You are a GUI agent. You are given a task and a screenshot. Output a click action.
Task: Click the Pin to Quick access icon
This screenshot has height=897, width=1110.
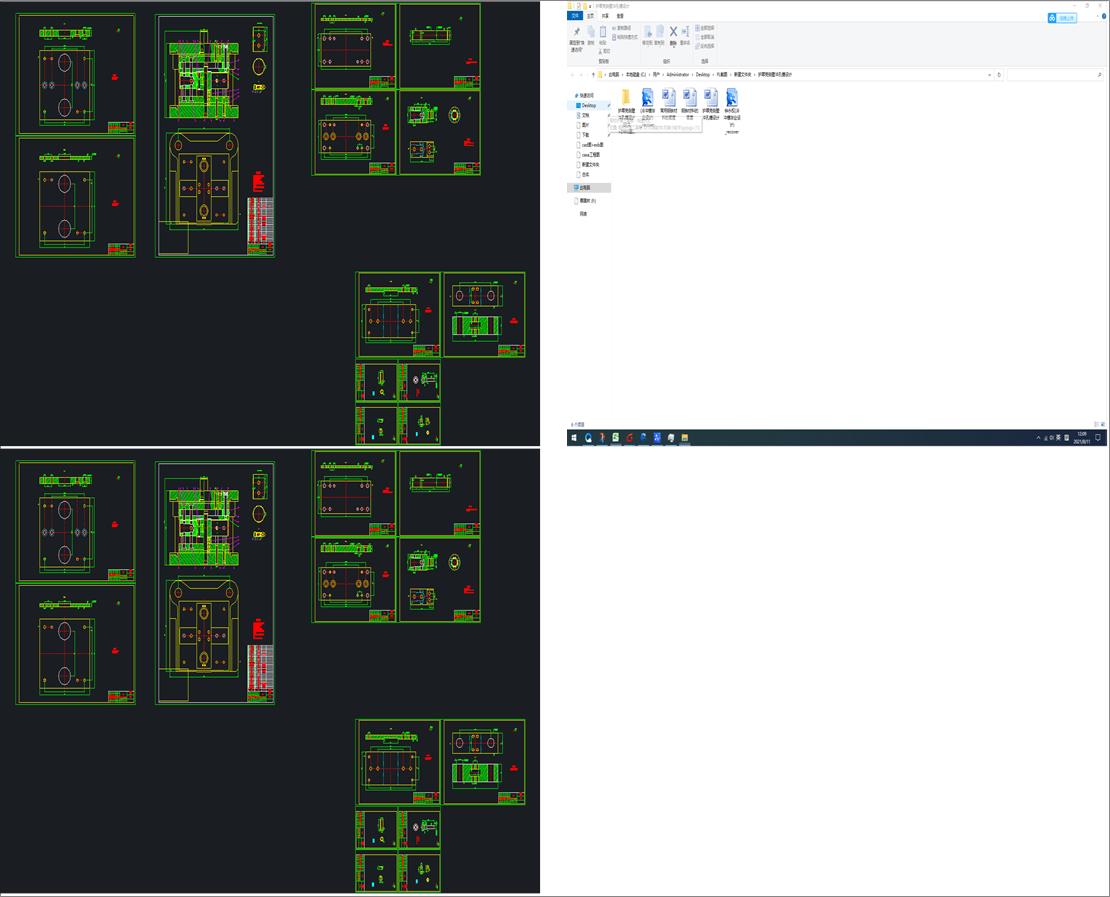tap(577, 32)
